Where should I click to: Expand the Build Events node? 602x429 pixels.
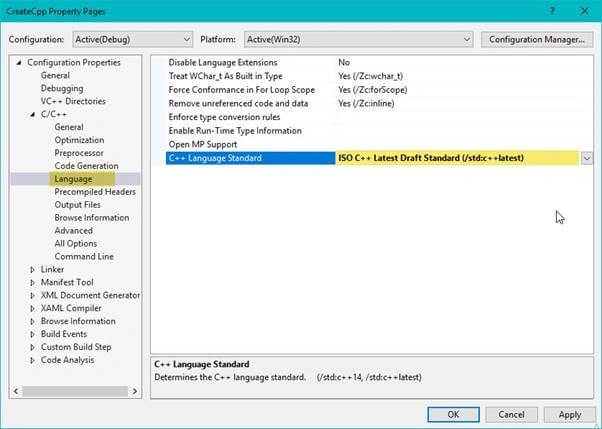32,334
